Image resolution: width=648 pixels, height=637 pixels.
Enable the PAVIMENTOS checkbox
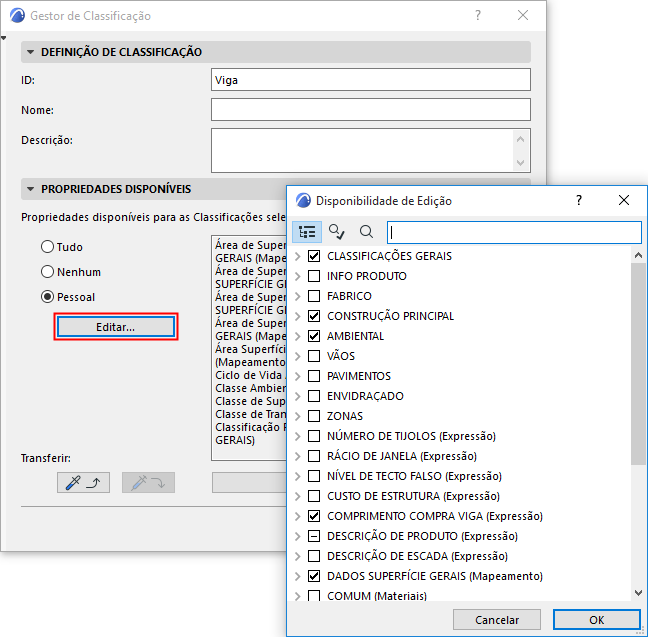point(314,376)
